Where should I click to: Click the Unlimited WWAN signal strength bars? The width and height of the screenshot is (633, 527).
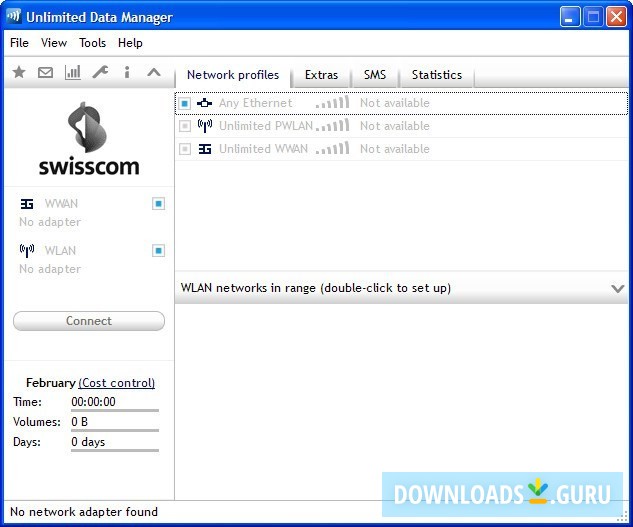tap(332, 148)
